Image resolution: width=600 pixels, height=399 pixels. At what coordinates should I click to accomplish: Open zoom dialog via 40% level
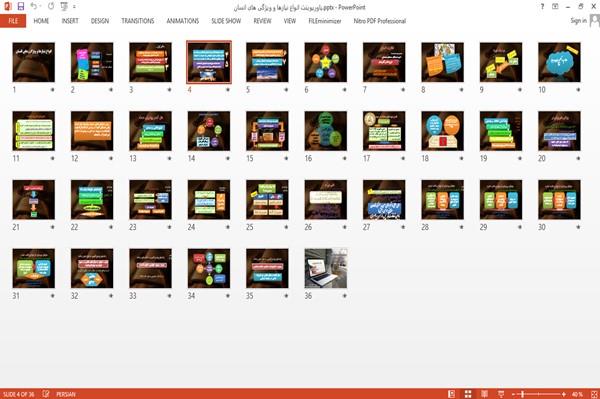[577, 394]
